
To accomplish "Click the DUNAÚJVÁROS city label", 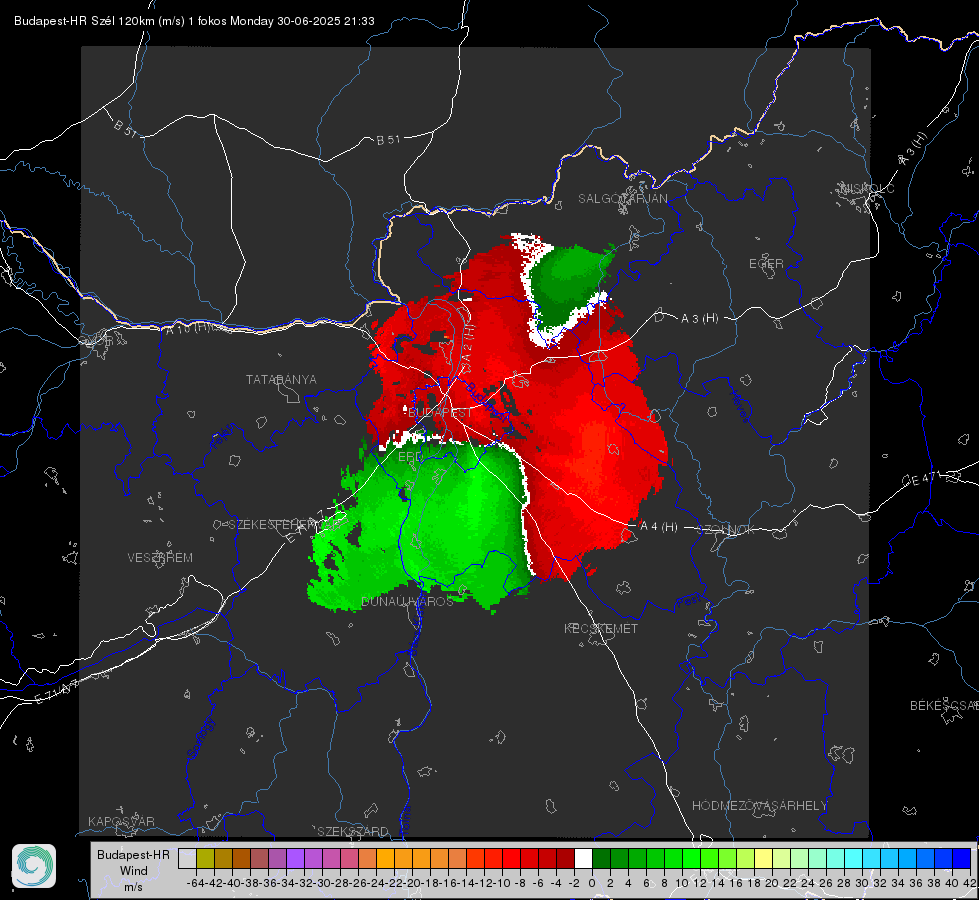I will click(x=407, y=601).
